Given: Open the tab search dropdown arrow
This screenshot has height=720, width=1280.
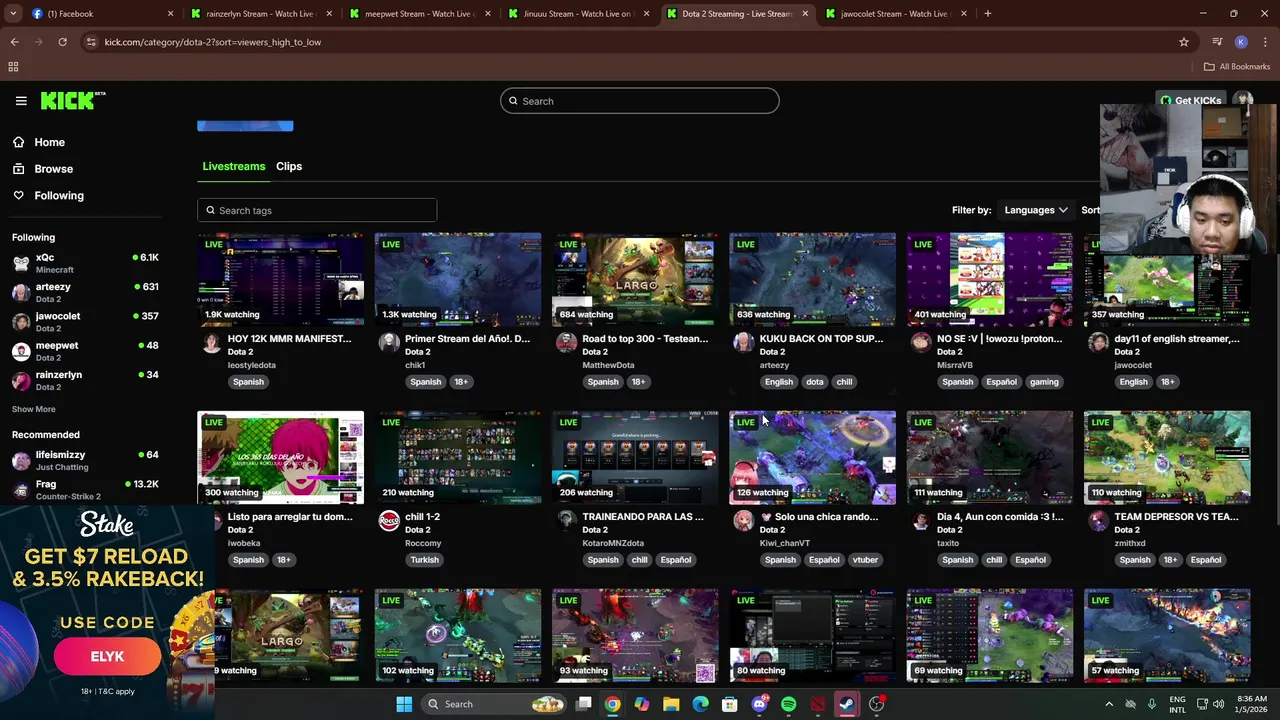Looking at the screenshot, I should tap(13, 14).
